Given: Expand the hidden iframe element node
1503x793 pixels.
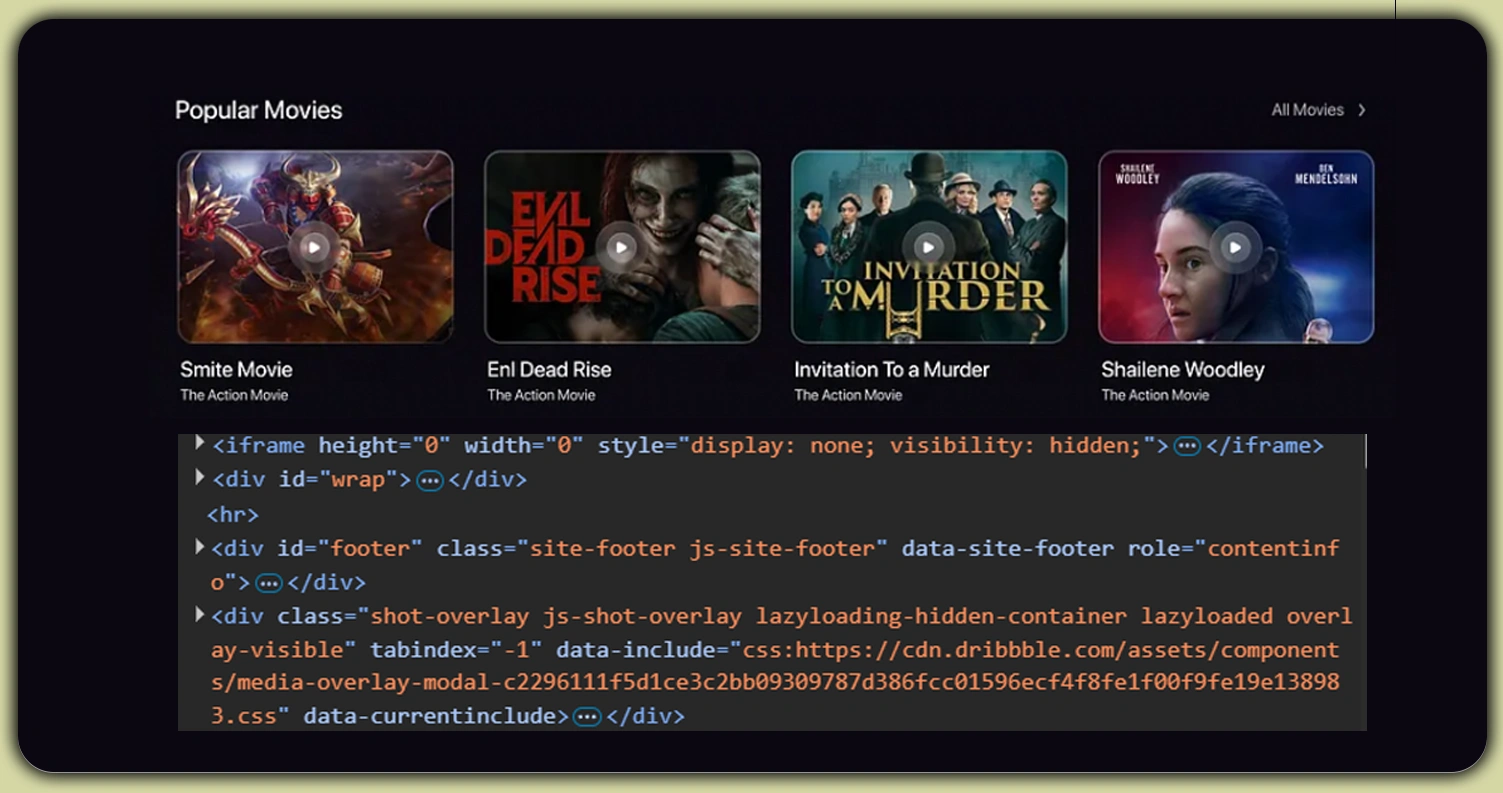Looking at the screenshot, I should pyautogui.click(x=198, y=444).
